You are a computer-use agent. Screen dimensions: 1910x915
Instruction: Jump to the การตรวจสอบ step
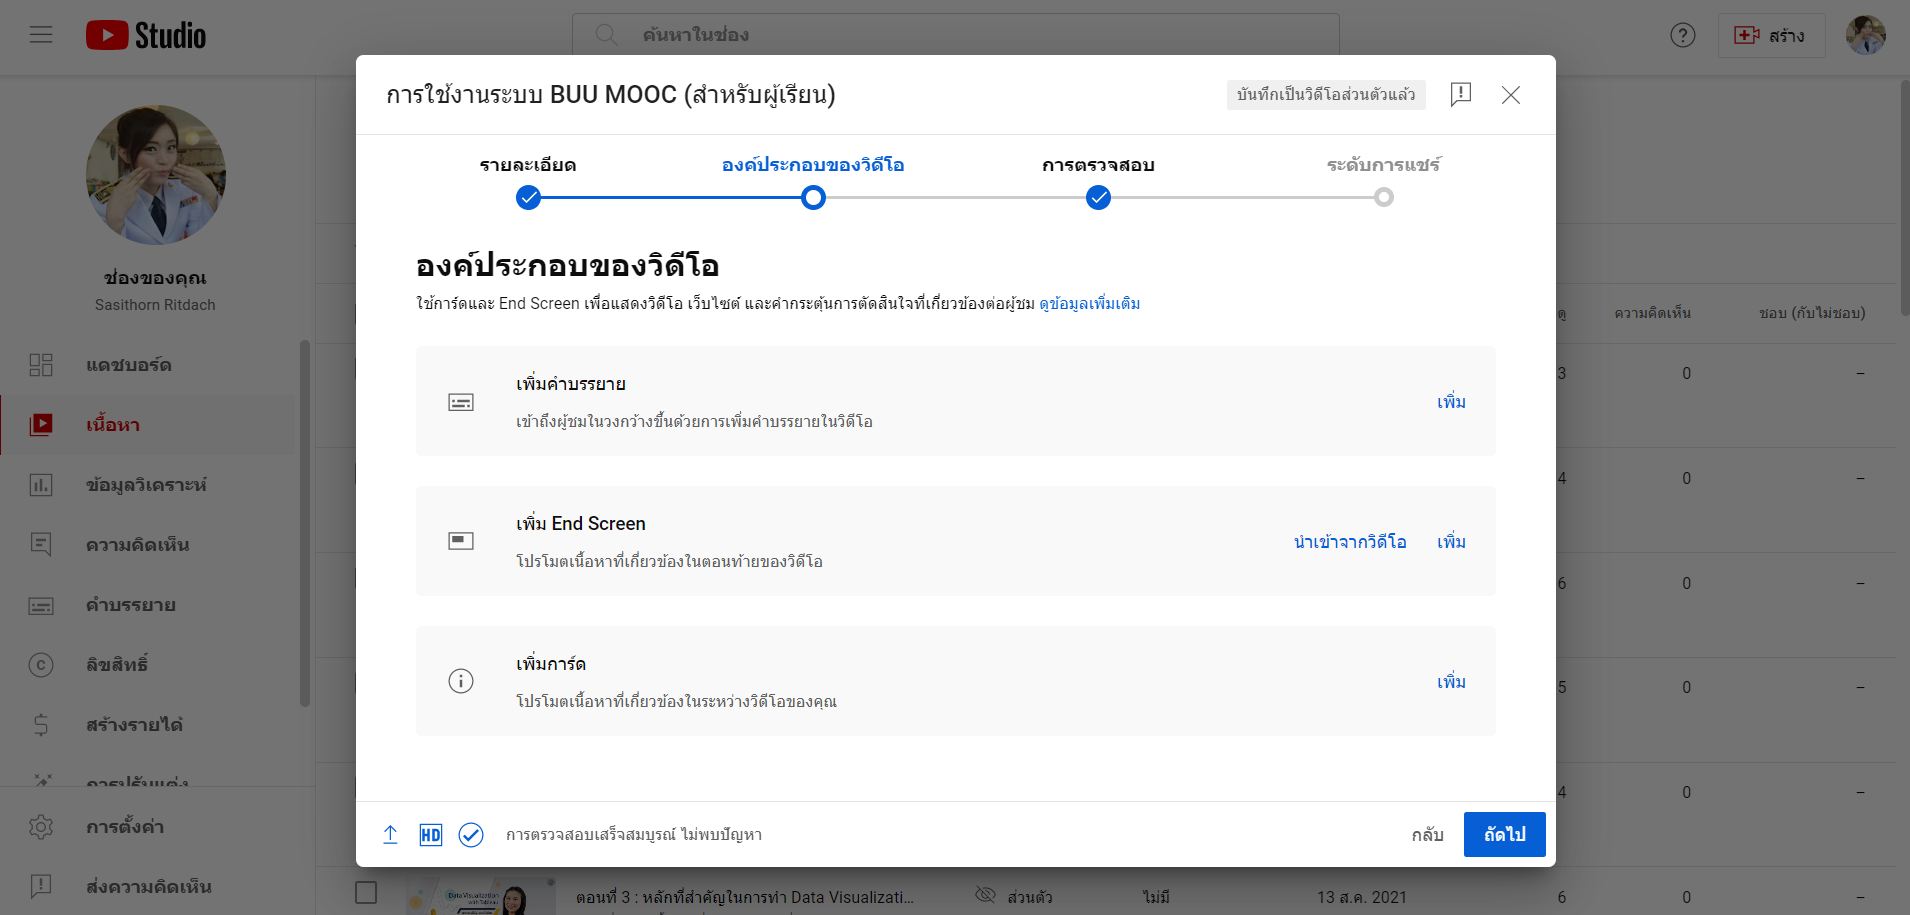tap(1098, 197)
